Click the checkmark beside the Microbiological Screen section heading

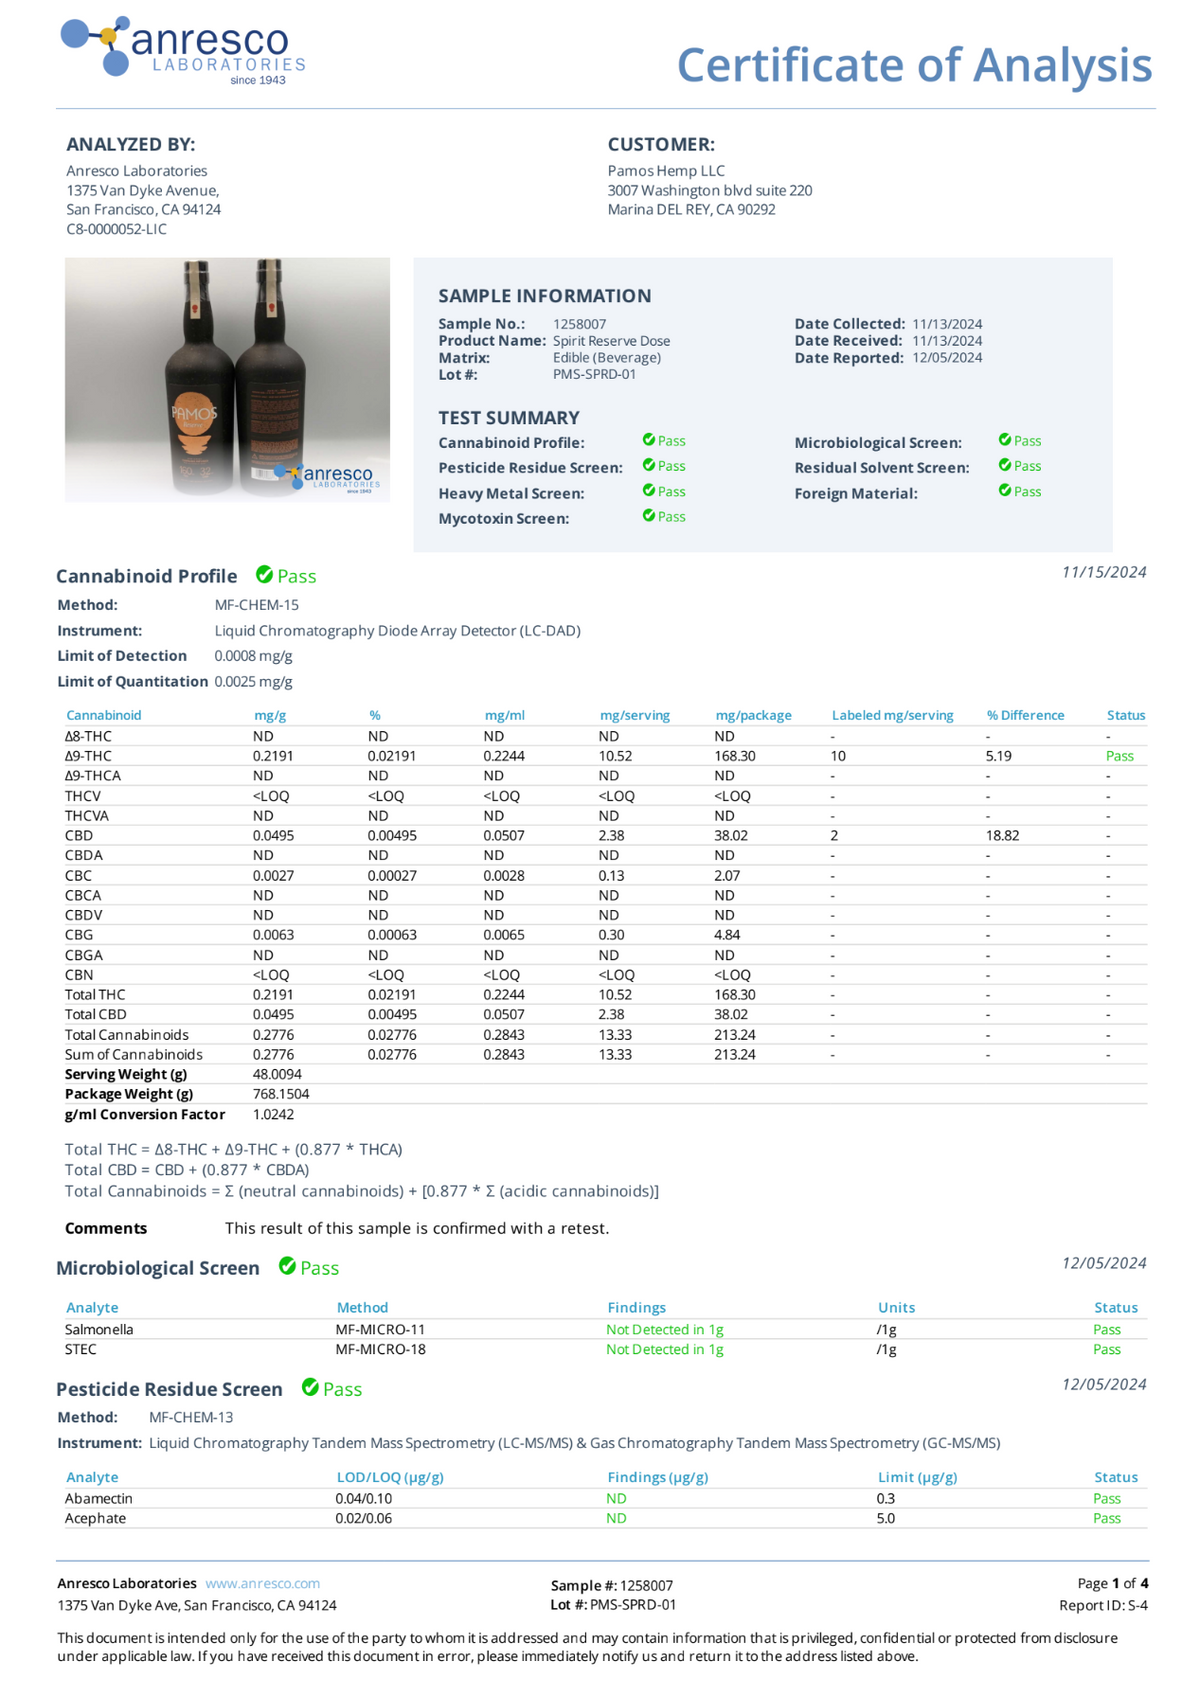click(287, 1266)
